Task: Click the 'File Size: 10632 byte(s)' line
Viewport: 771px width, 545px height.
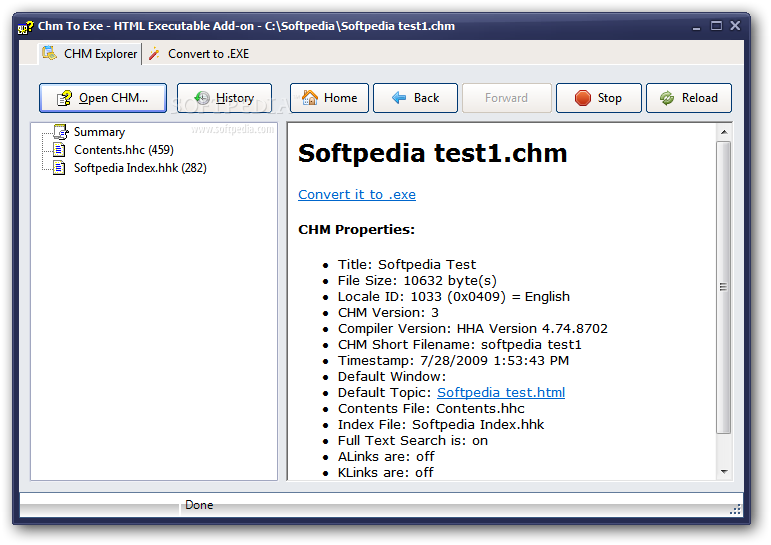Action: (x=417, y=281)
